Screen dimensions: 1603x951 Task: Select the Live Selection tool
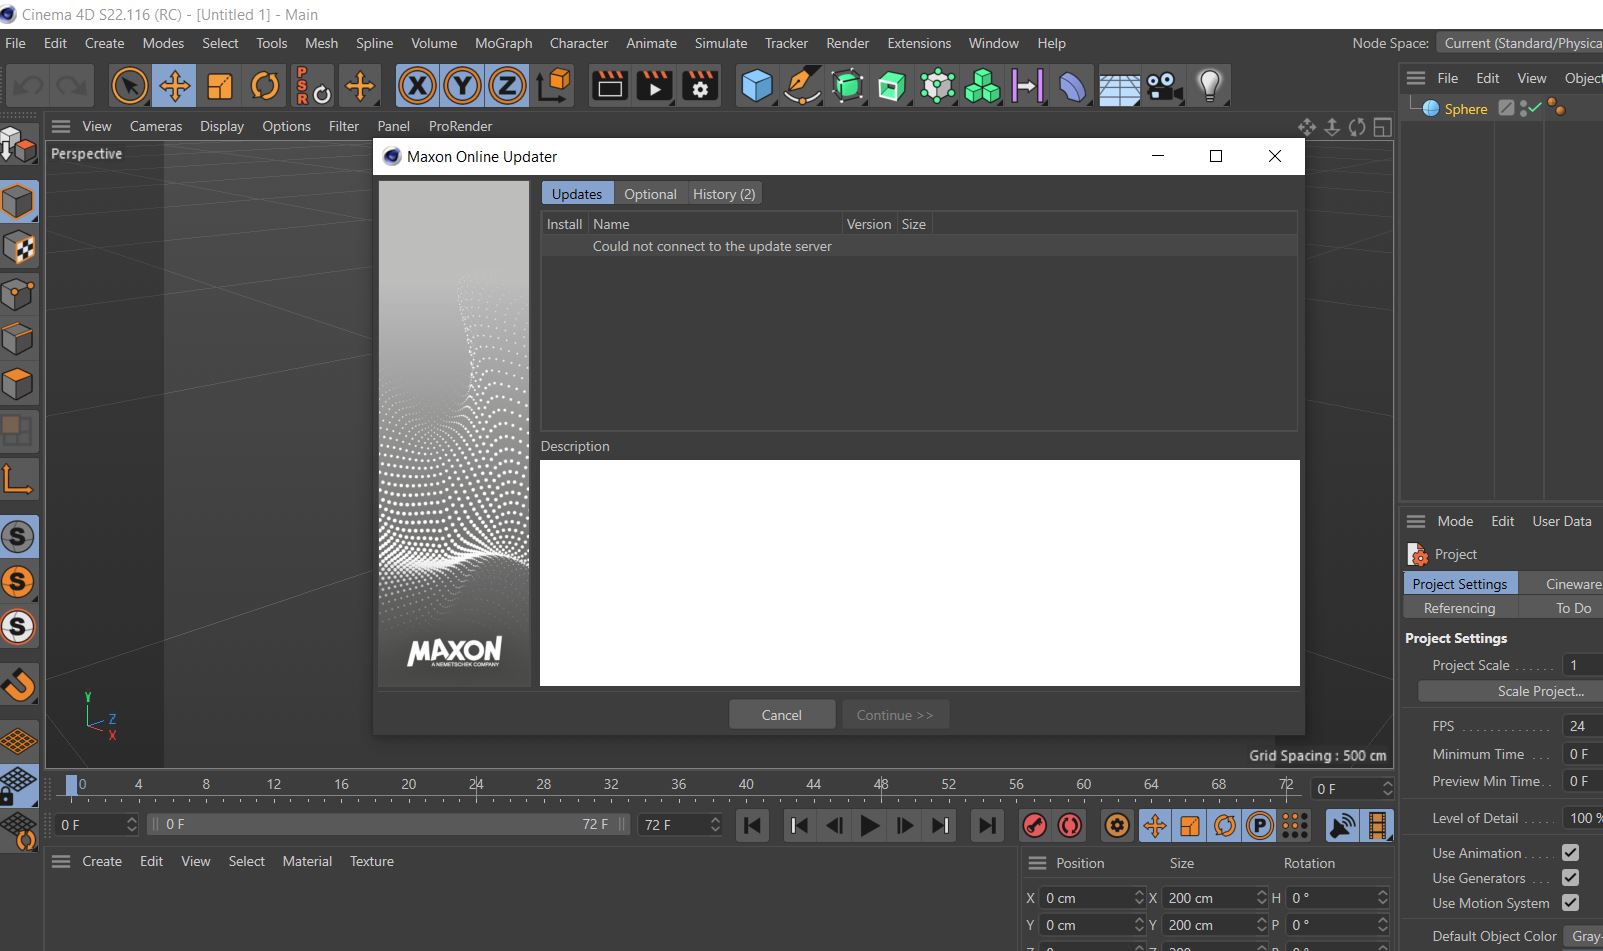(x=129, y=86)
